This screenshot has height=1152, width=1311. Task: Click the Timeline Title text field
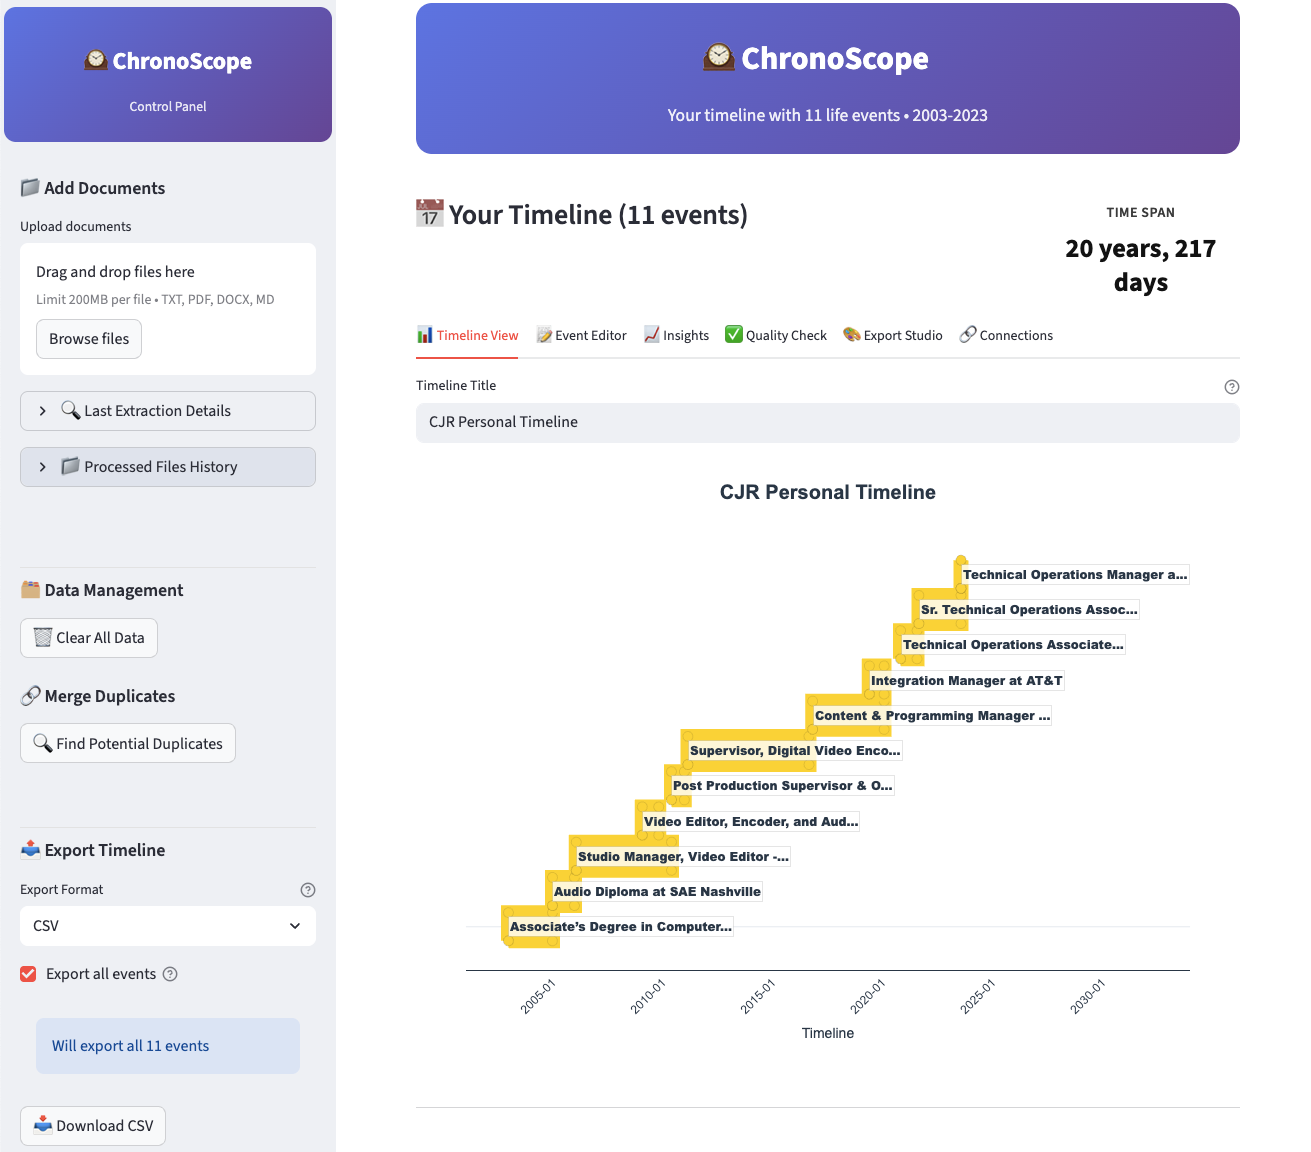pos(827,422)
